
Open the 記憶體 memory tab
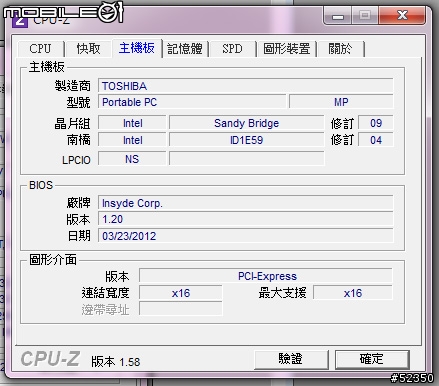coord(185,49)
